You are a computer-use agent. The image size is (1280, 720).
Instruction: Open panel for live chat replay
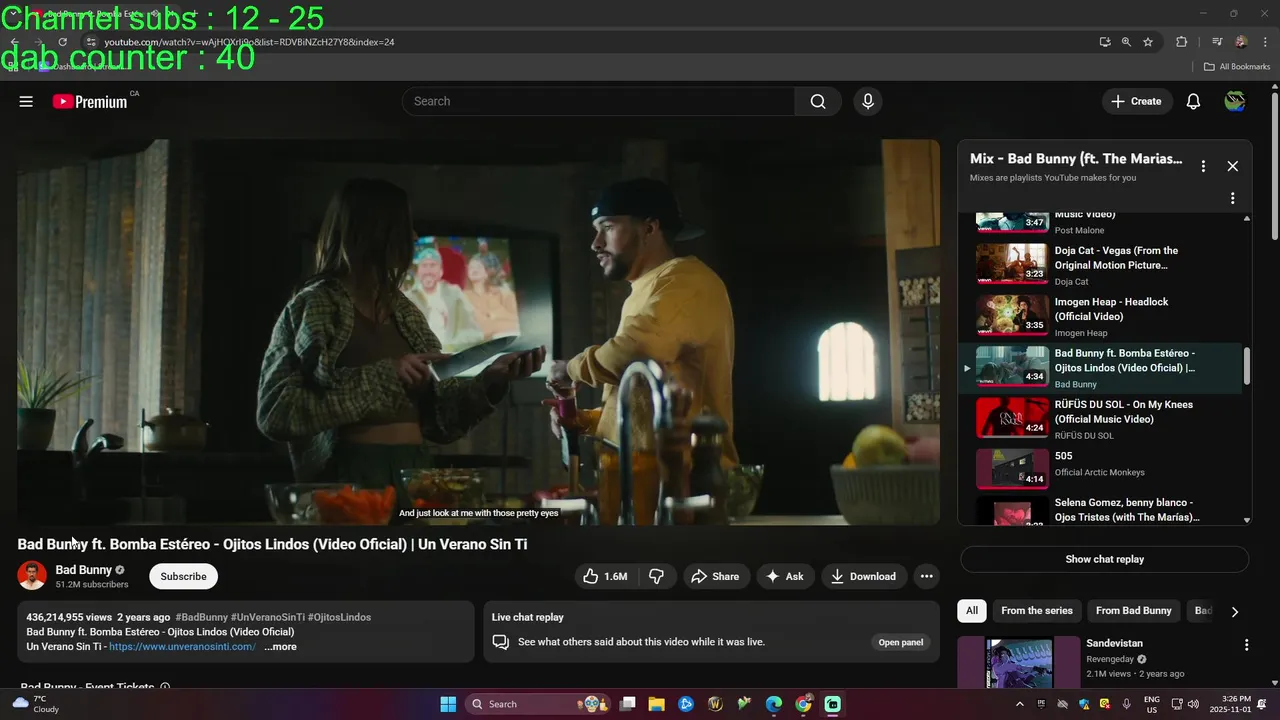pyautogui.click(x=900, y=642)
